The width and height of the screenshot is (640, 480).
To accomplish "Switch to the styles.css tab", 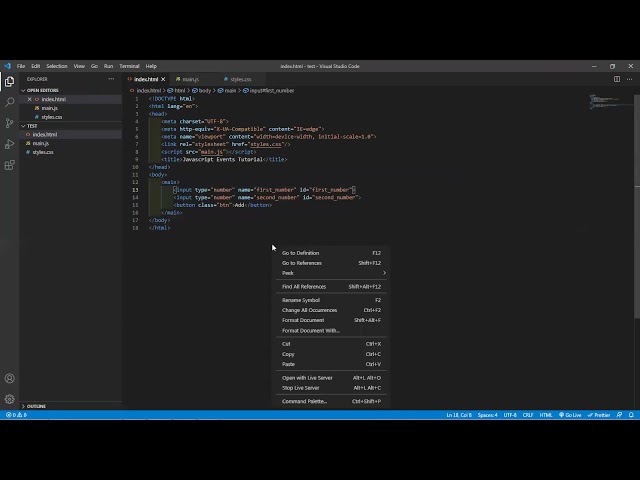I will pos(241,79).
